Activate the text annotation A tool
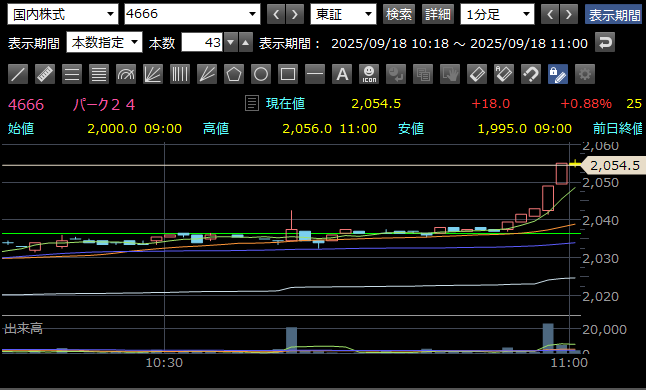Screen dimensions: 646x390 tap(342, 74)
